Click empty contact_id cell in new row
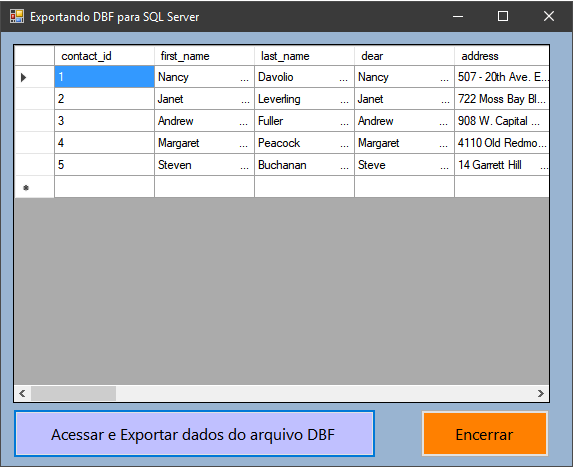The height and width of the screenshot is (468, 573). [x=105, y=187]
